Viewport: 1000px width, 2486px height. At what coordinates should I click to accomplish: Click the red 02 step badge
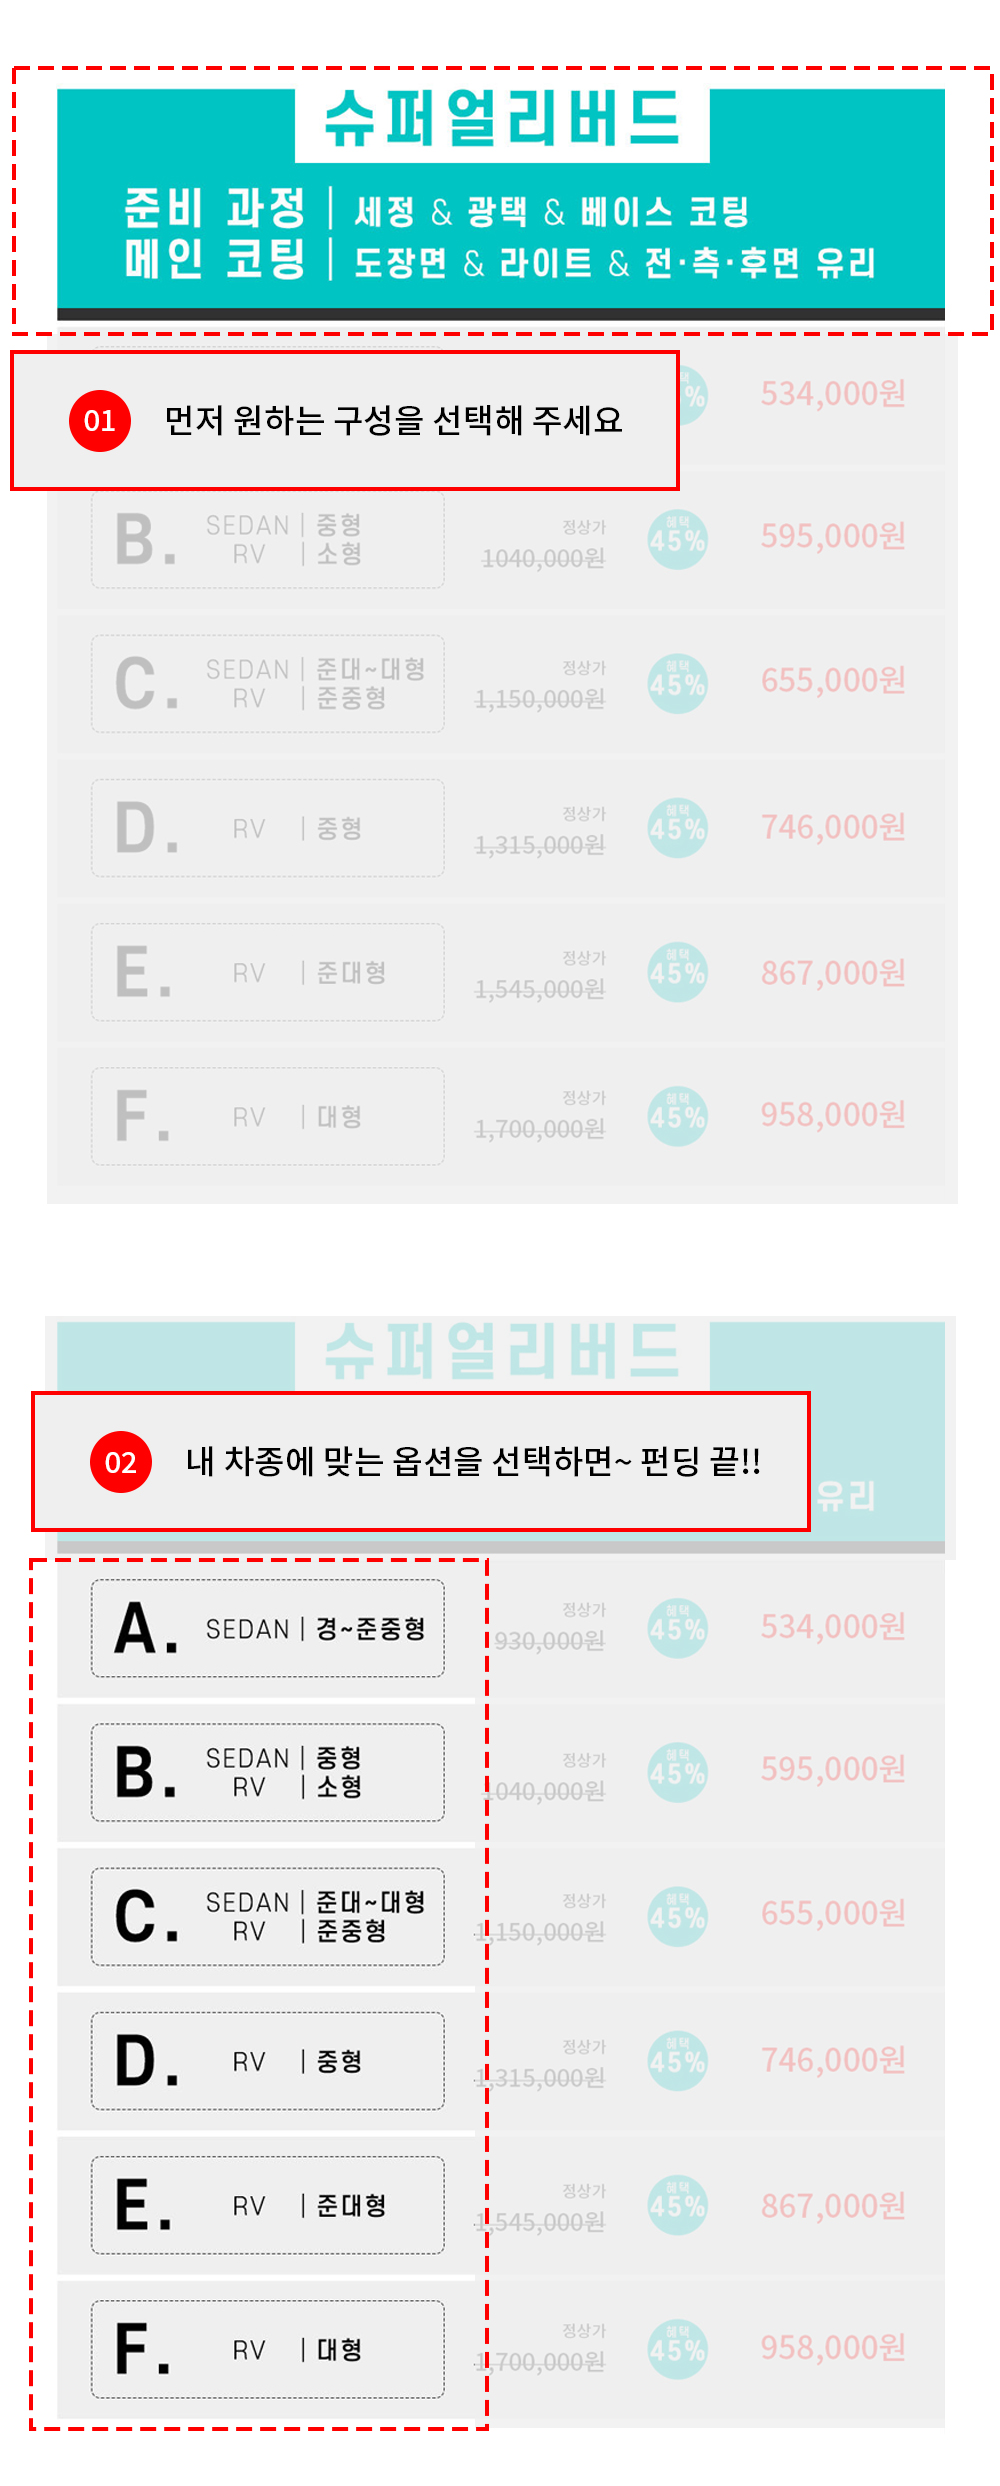pyautogui.click(x=120, y=1462)
